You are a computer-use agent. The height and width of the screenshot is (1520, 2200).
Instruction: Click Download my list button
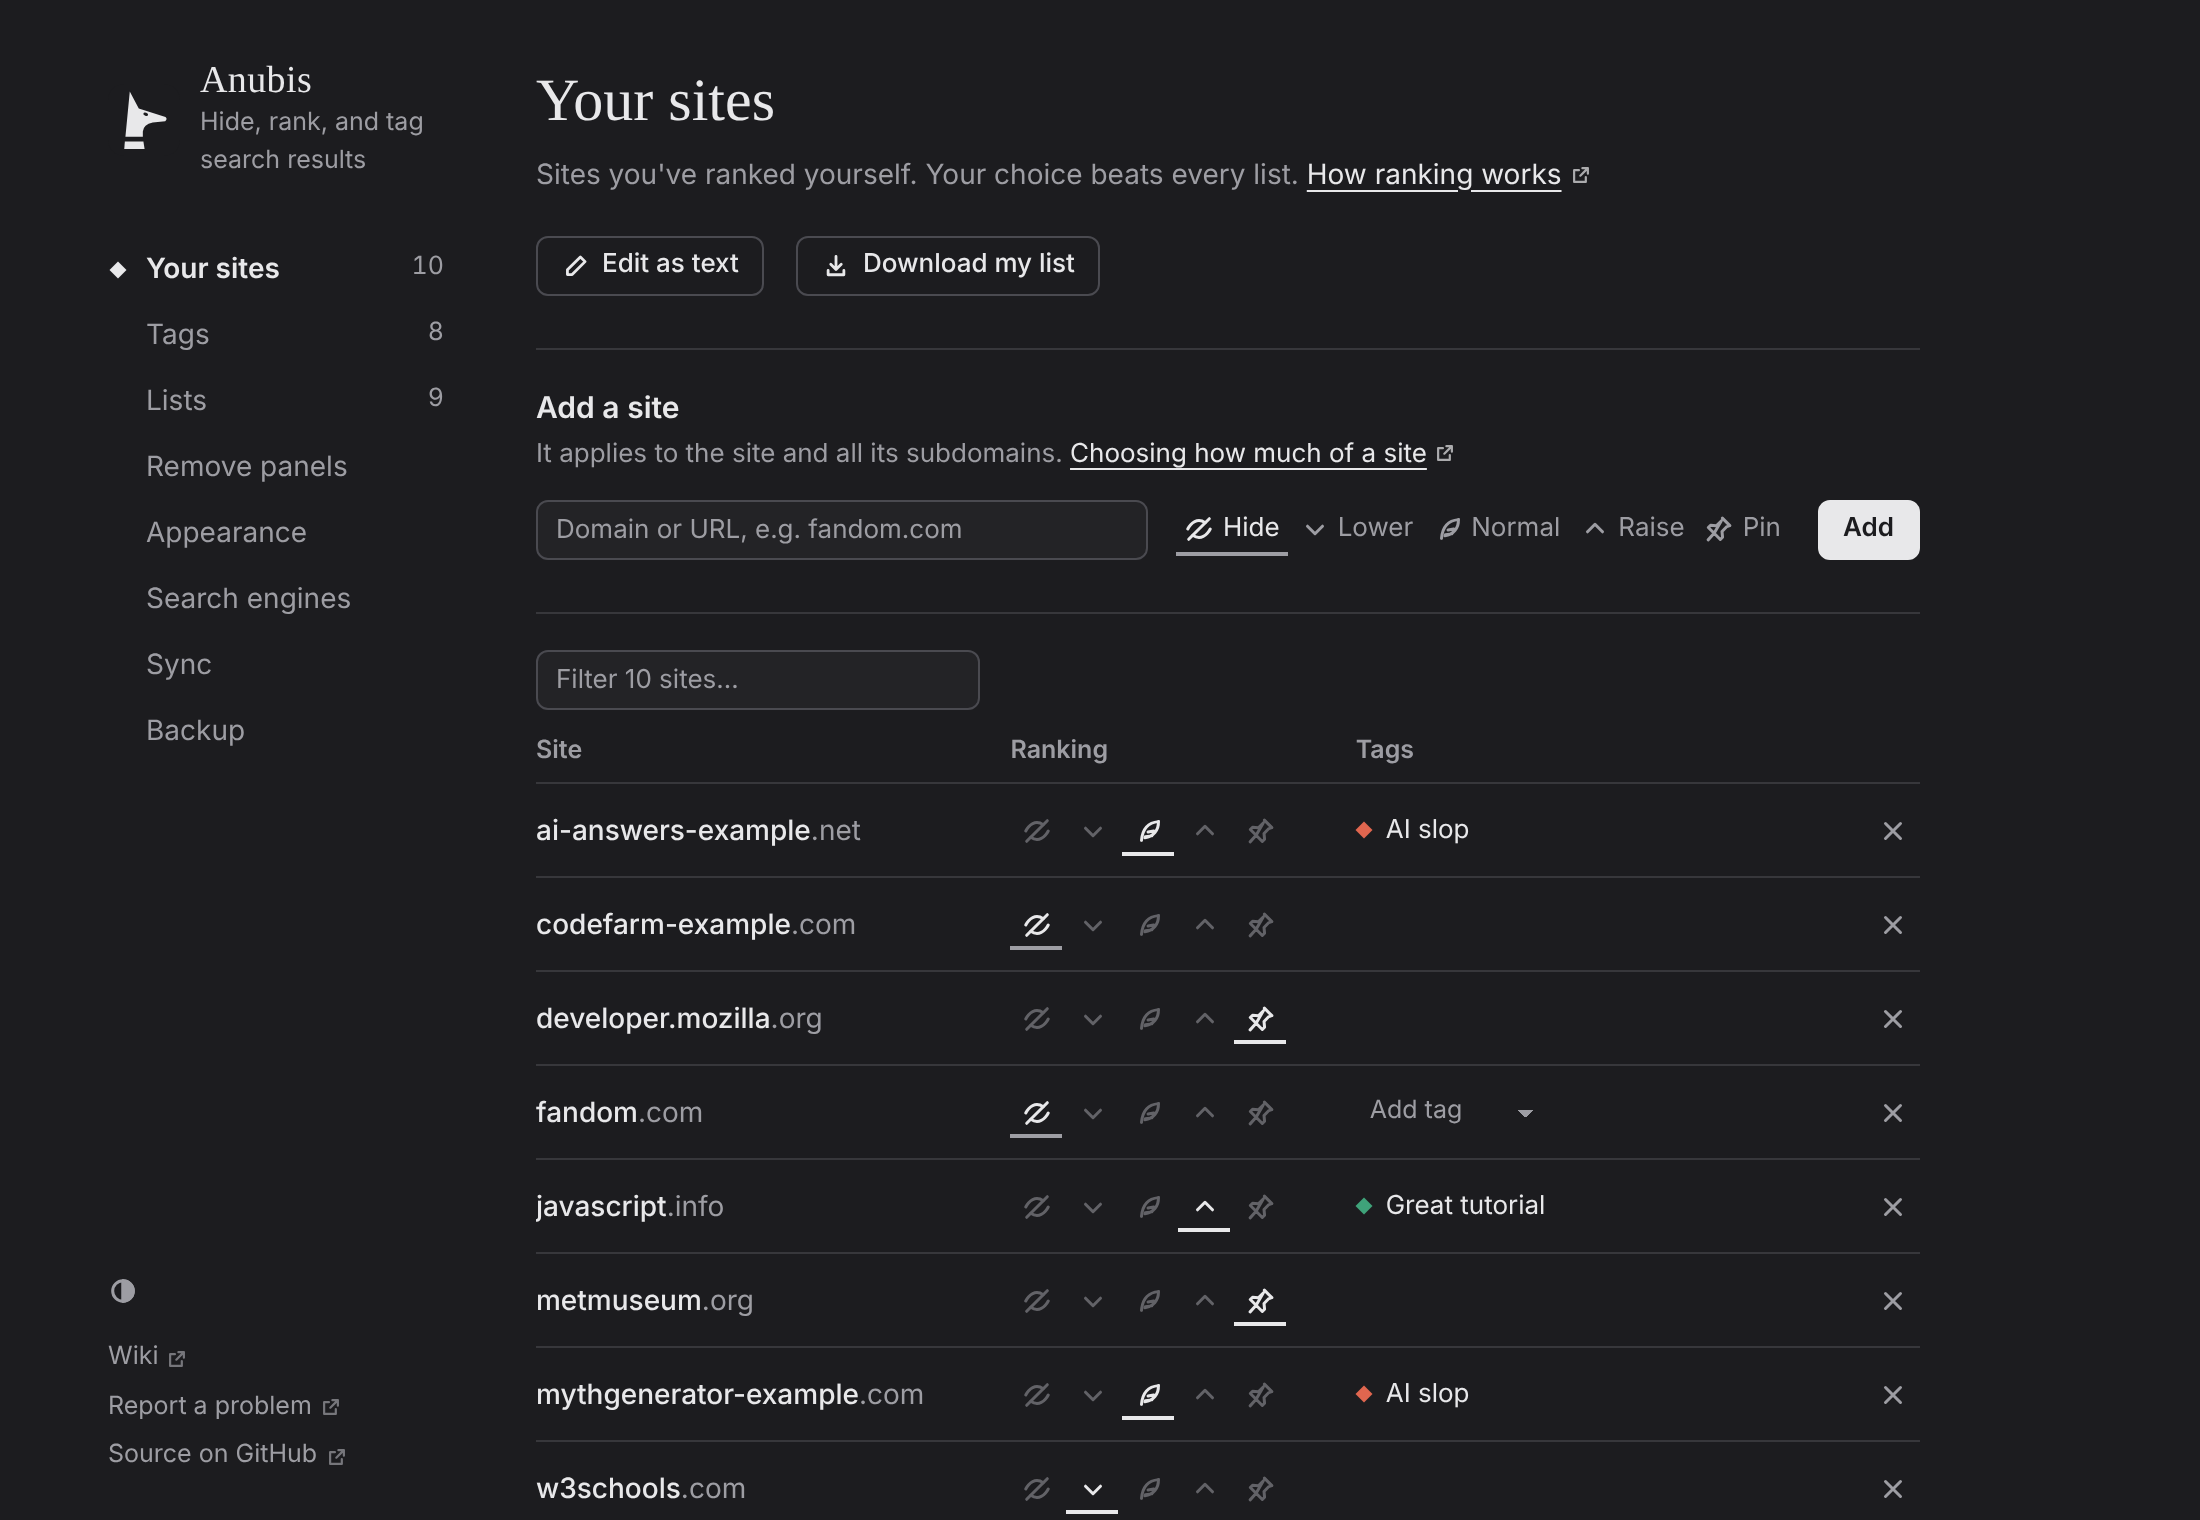pyautogui.click(x=948, y=266)
